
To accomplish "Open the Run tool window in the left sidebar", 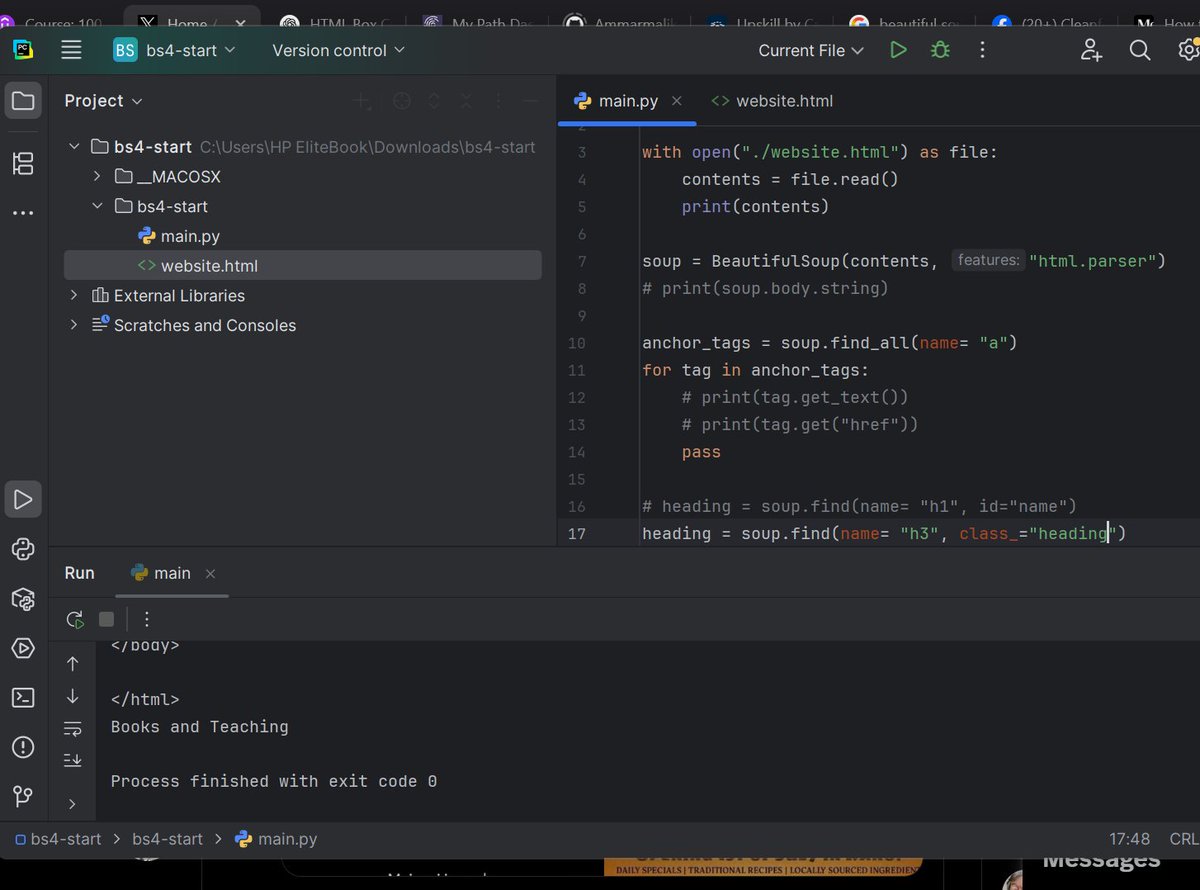I will click(23, 499).
